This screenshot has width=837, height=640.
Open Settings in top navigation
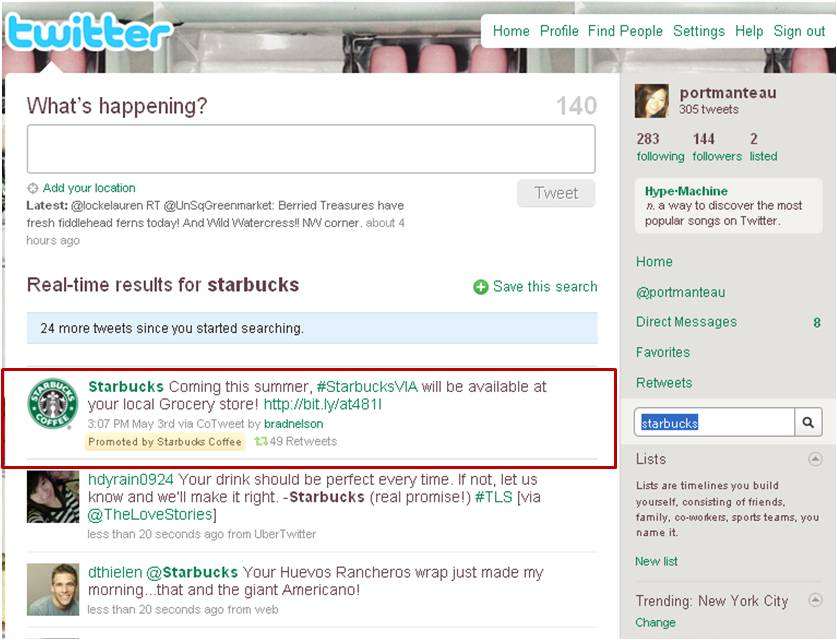tap(699, 31)
